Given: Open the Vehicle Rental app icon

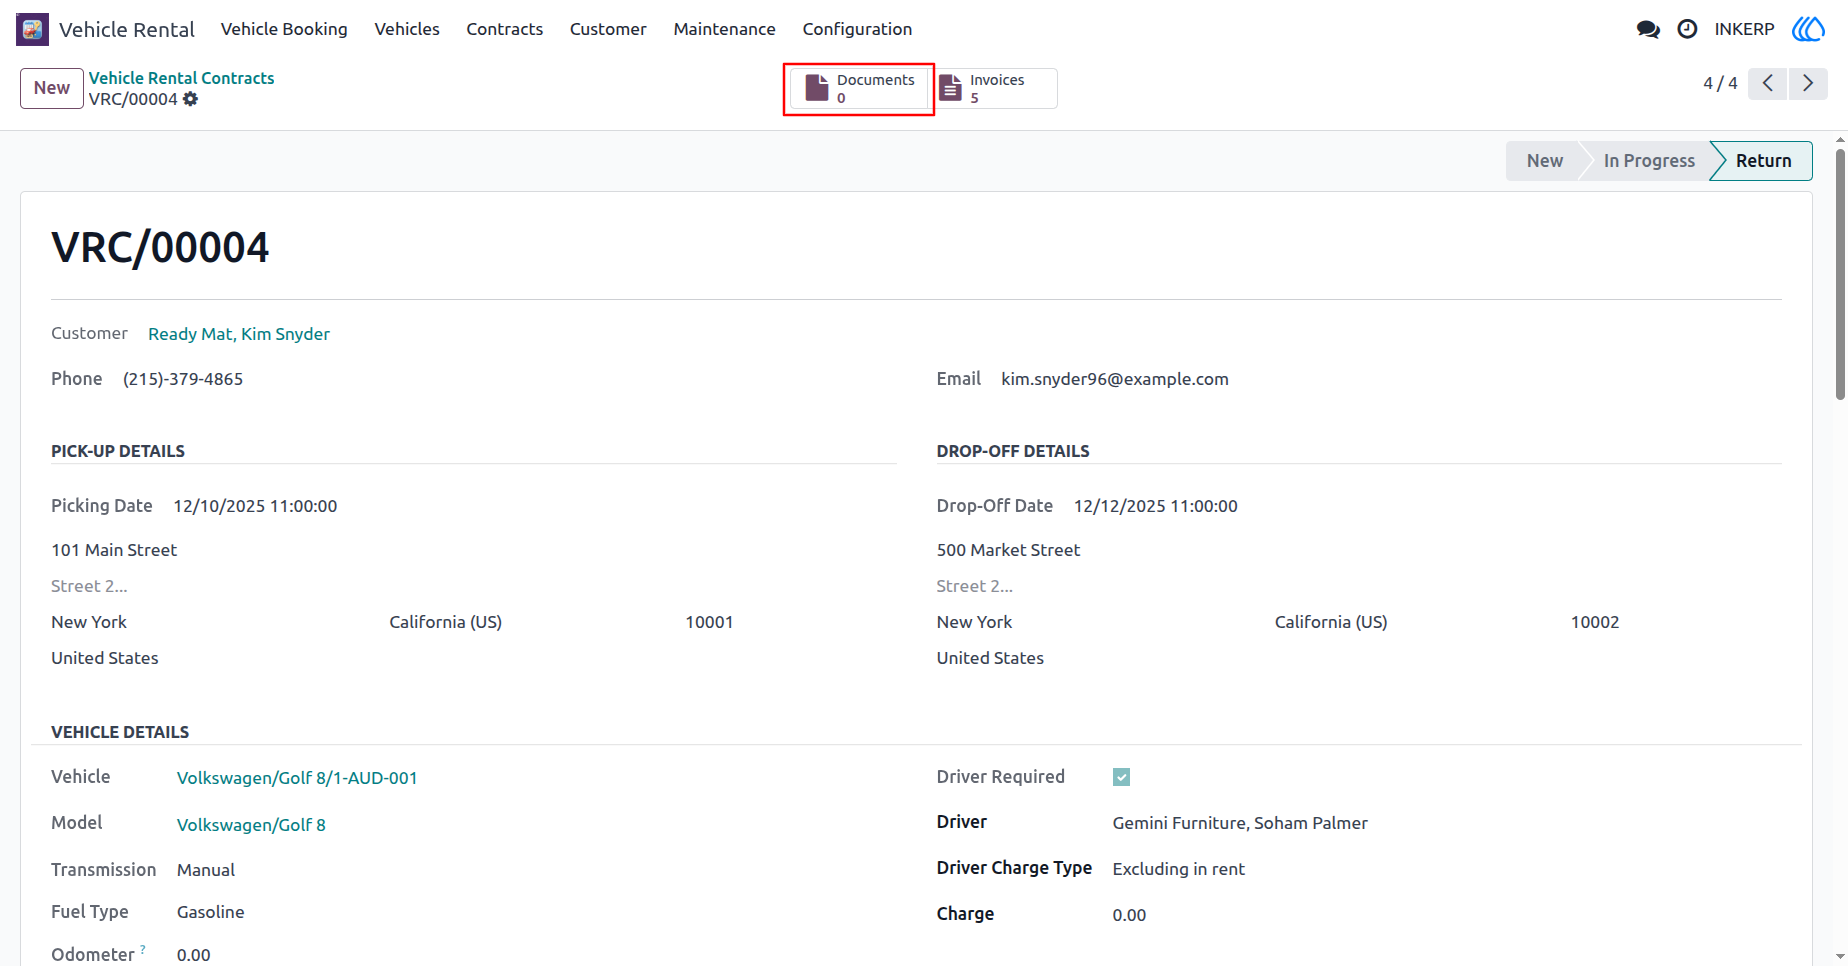Looking at the screenshot, I should pos(32,29).
